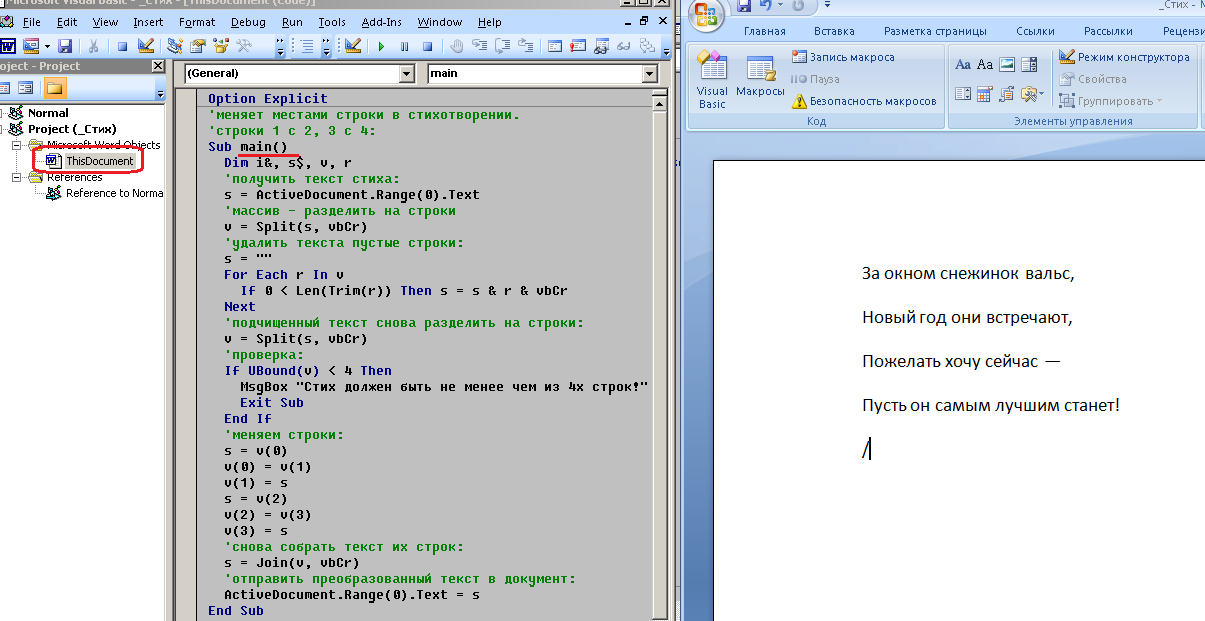1205x621 pixels.
Task: Open the Add-Ins menu
Action: point(381,22)
